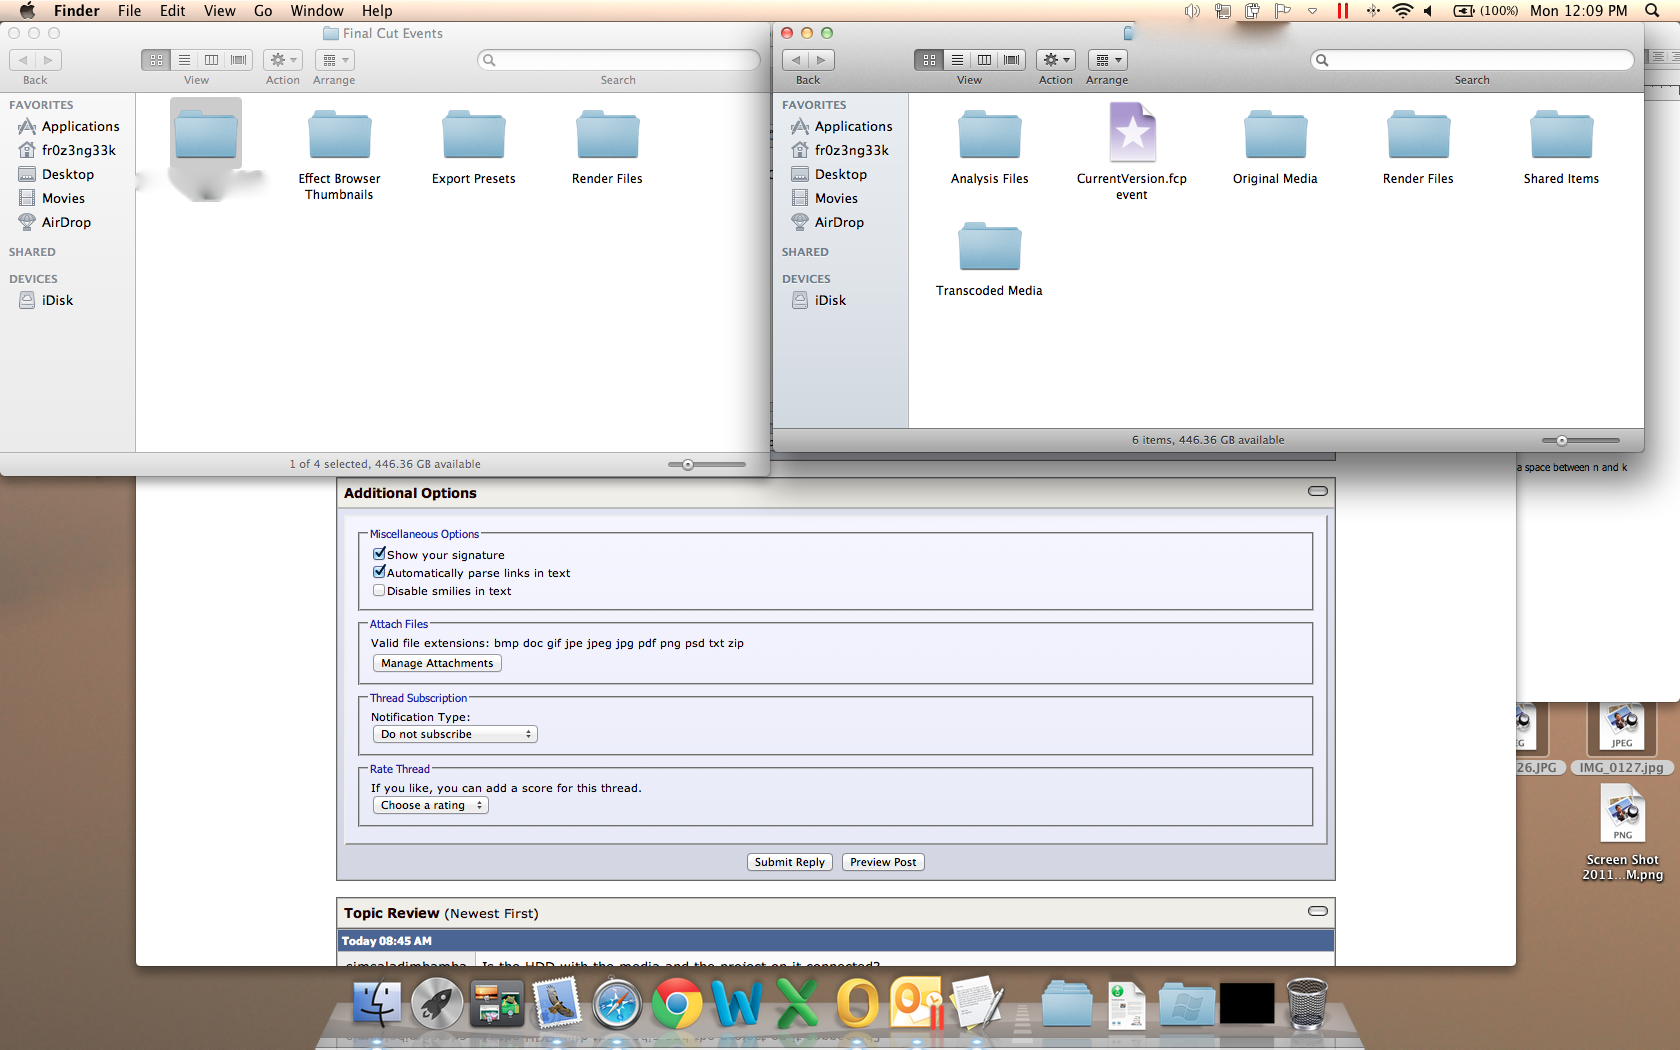Switch left Finder window to column view
This screenshot has width=1680, height=1050.
point(211,60)
